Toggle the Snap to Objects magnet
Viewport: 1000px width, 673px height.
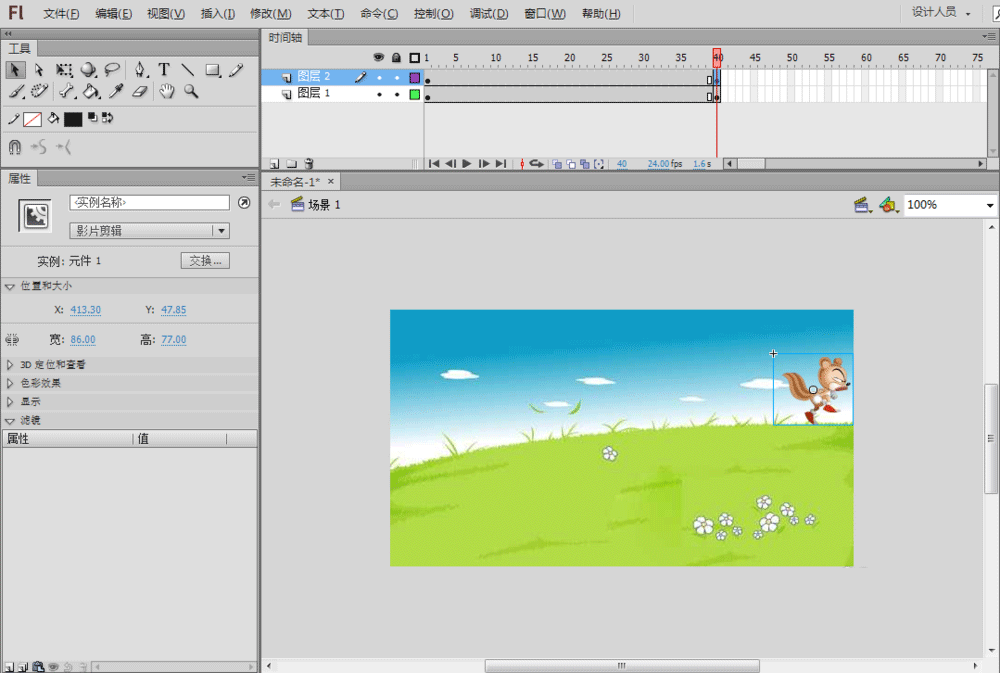tap(15, 147)
